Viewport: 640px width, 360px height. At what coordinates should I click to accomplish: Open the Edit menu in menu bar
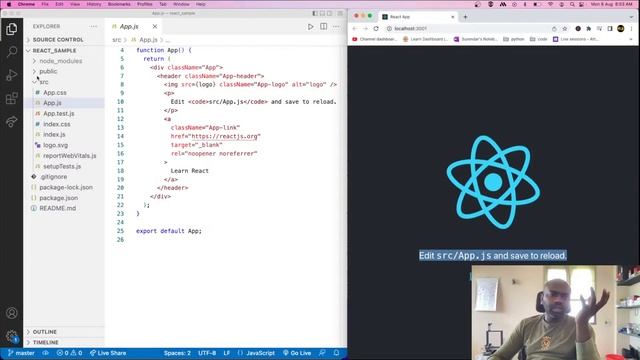[x=59, y=4]
